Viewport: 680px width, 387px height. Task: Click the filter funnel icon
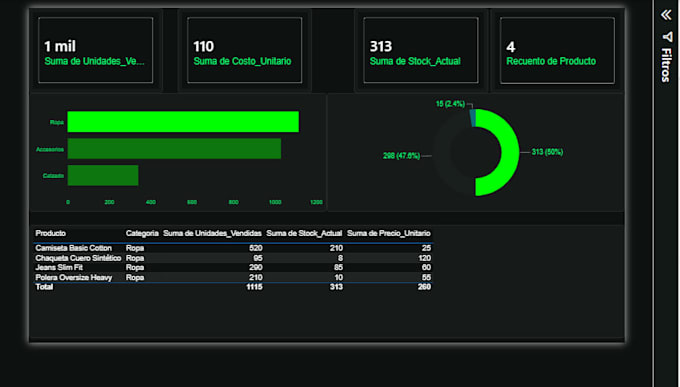[x=667, y=37]
